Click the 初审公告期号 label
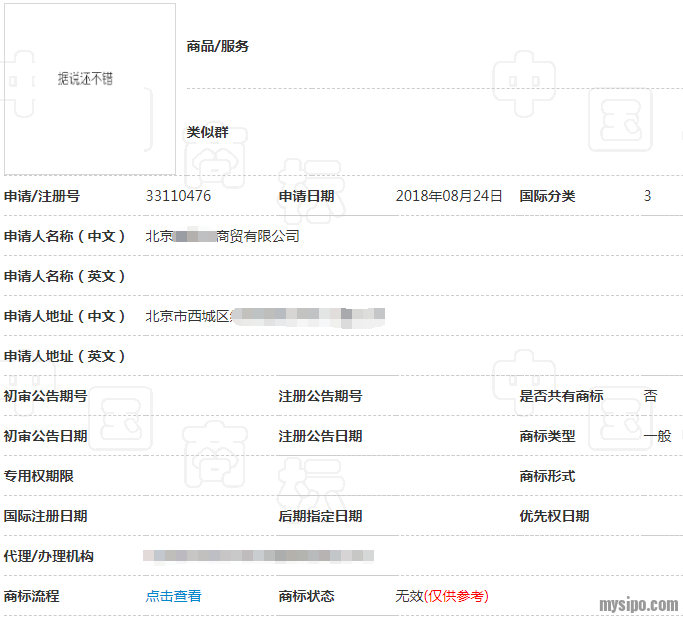This screenshot has width=683, height=618. 46,396
